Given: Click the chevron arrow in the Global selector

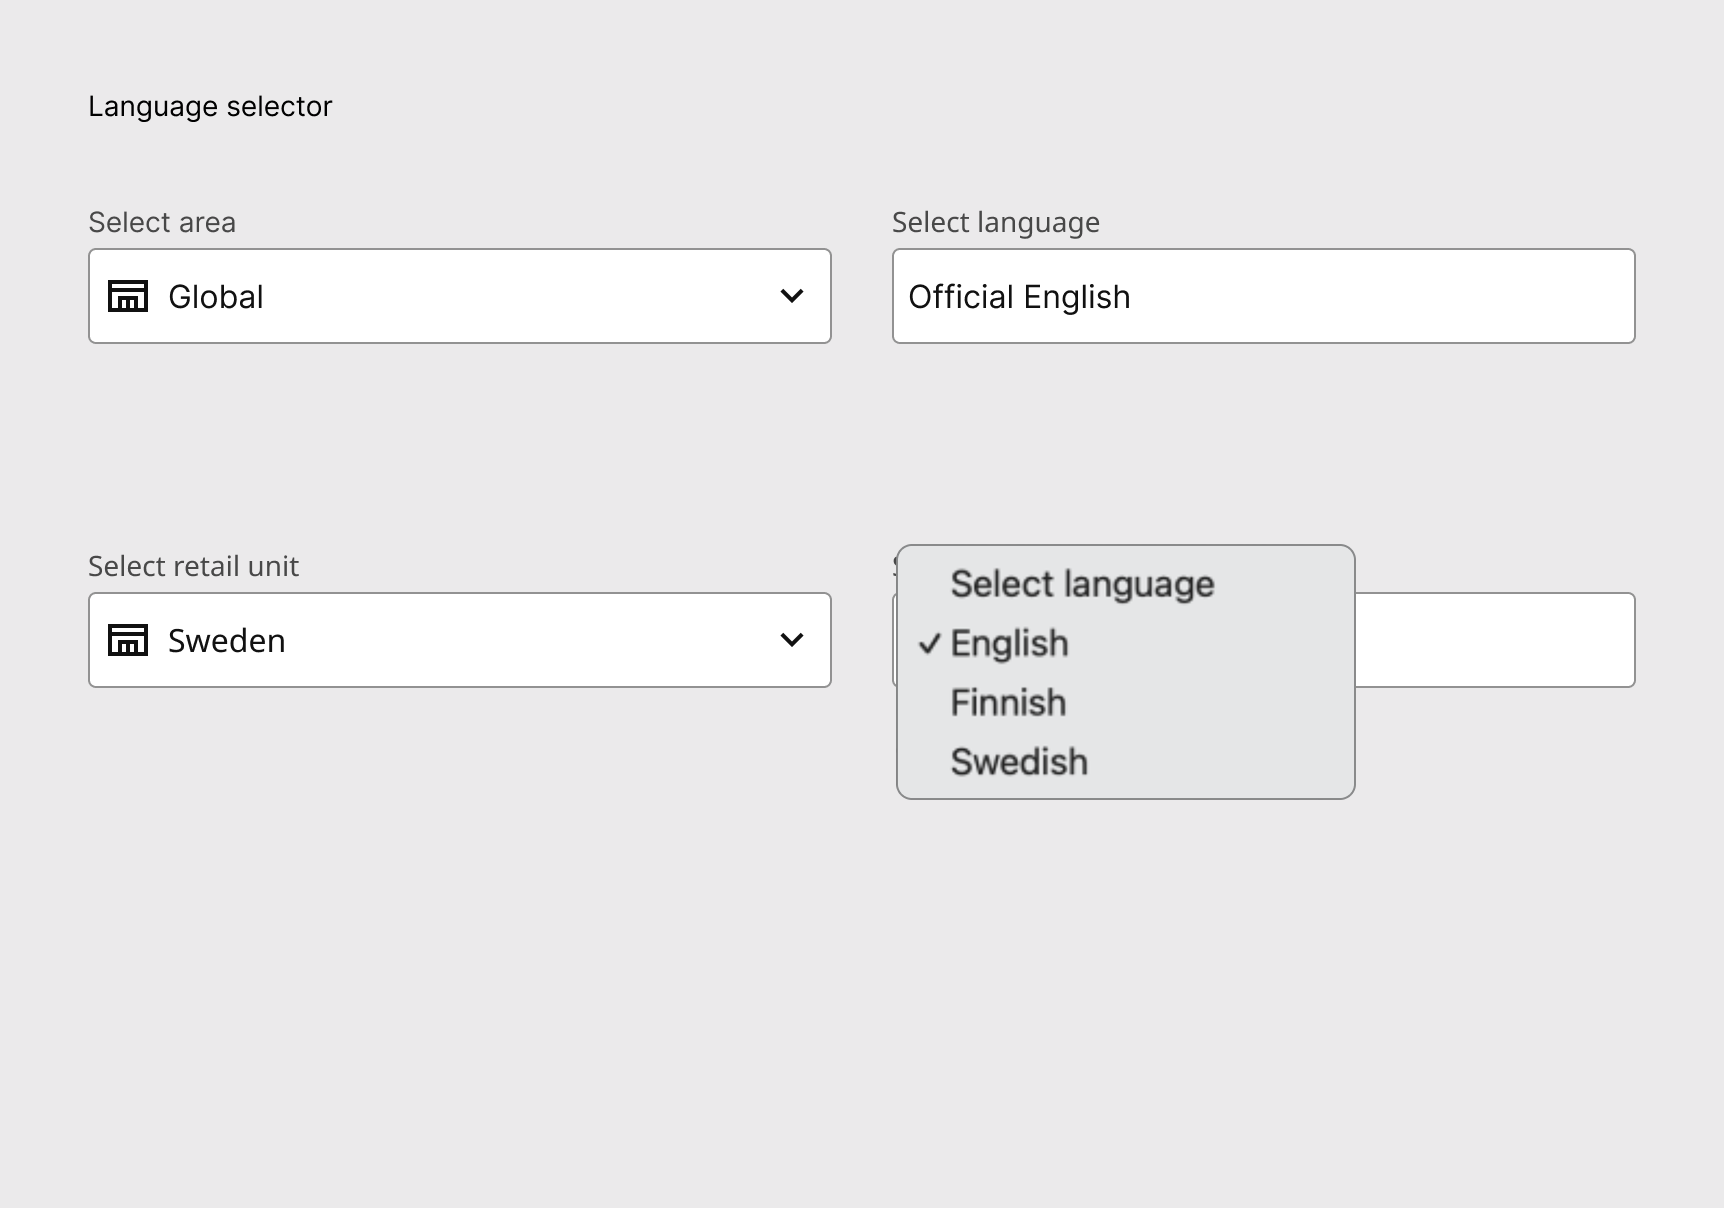Looking at the screenshot, I should [792, 296].
